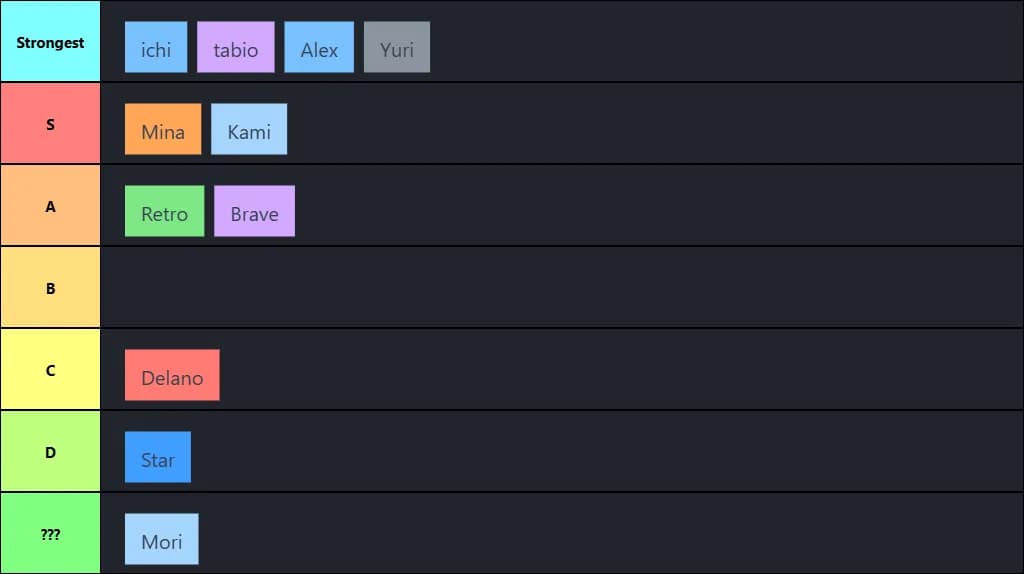Click the Strongest tier label
1024x574 pixels.
tap(50, 42)
